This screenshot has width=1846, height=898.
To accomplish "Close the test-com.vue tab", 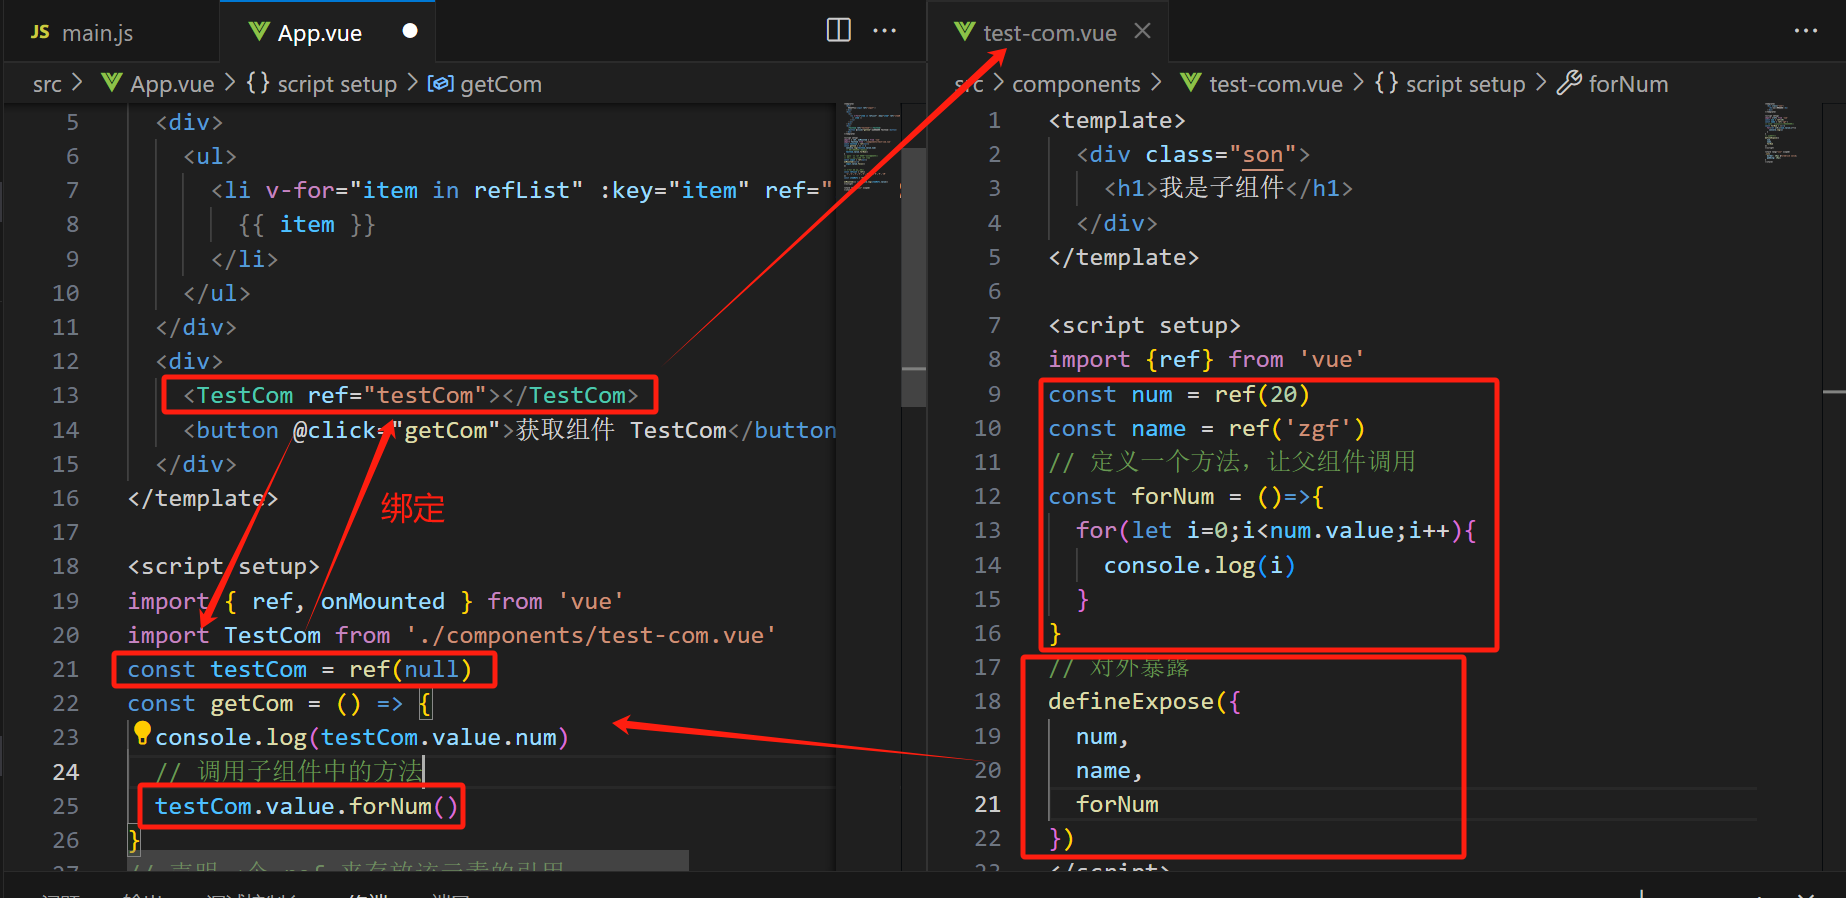I will point(1142,31).
